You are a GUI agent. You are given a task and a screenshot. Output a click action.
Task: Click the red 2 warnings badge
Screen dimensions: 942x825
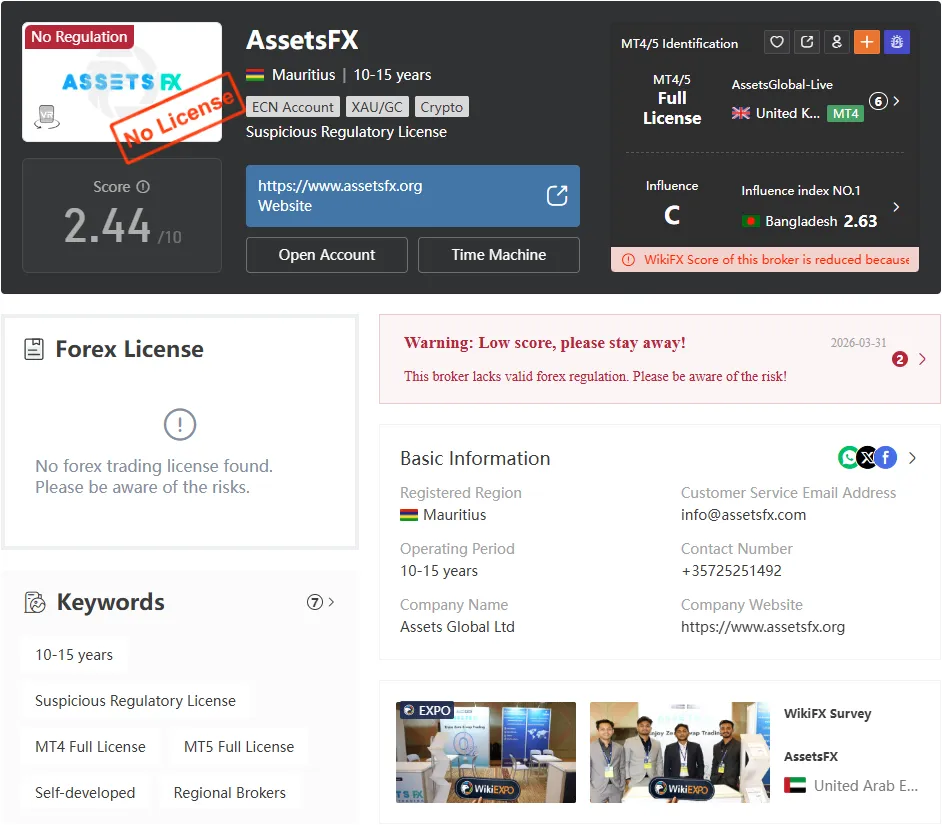click(x=899, y=359)
